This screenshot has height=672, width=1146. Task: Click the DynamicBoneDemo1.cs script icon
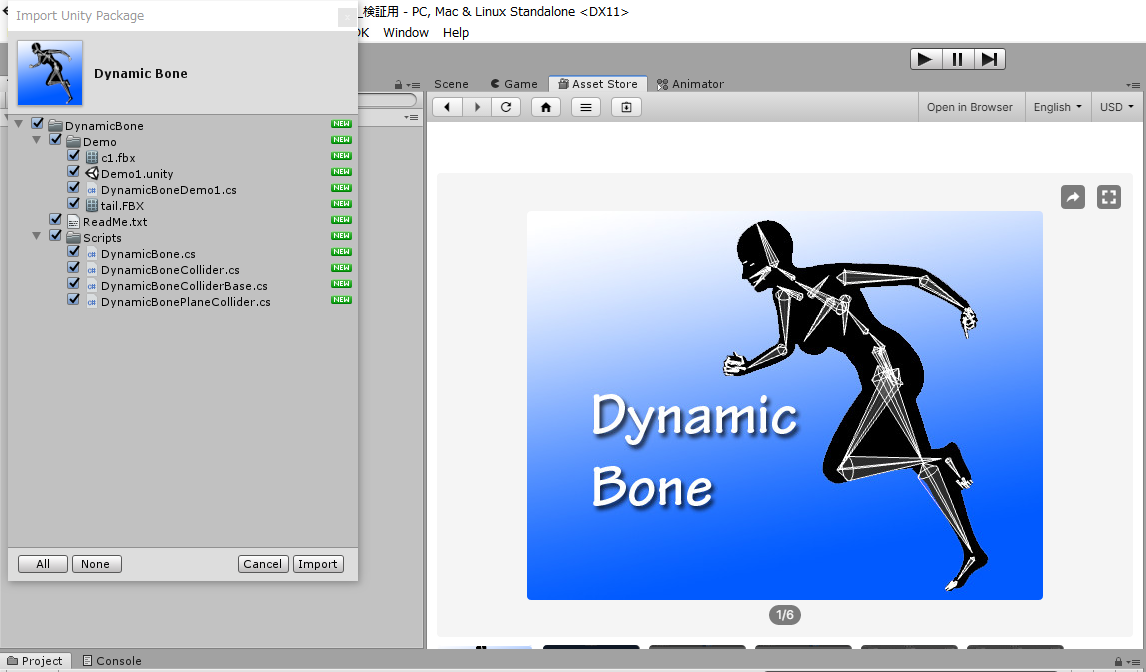tap(91, 189)
